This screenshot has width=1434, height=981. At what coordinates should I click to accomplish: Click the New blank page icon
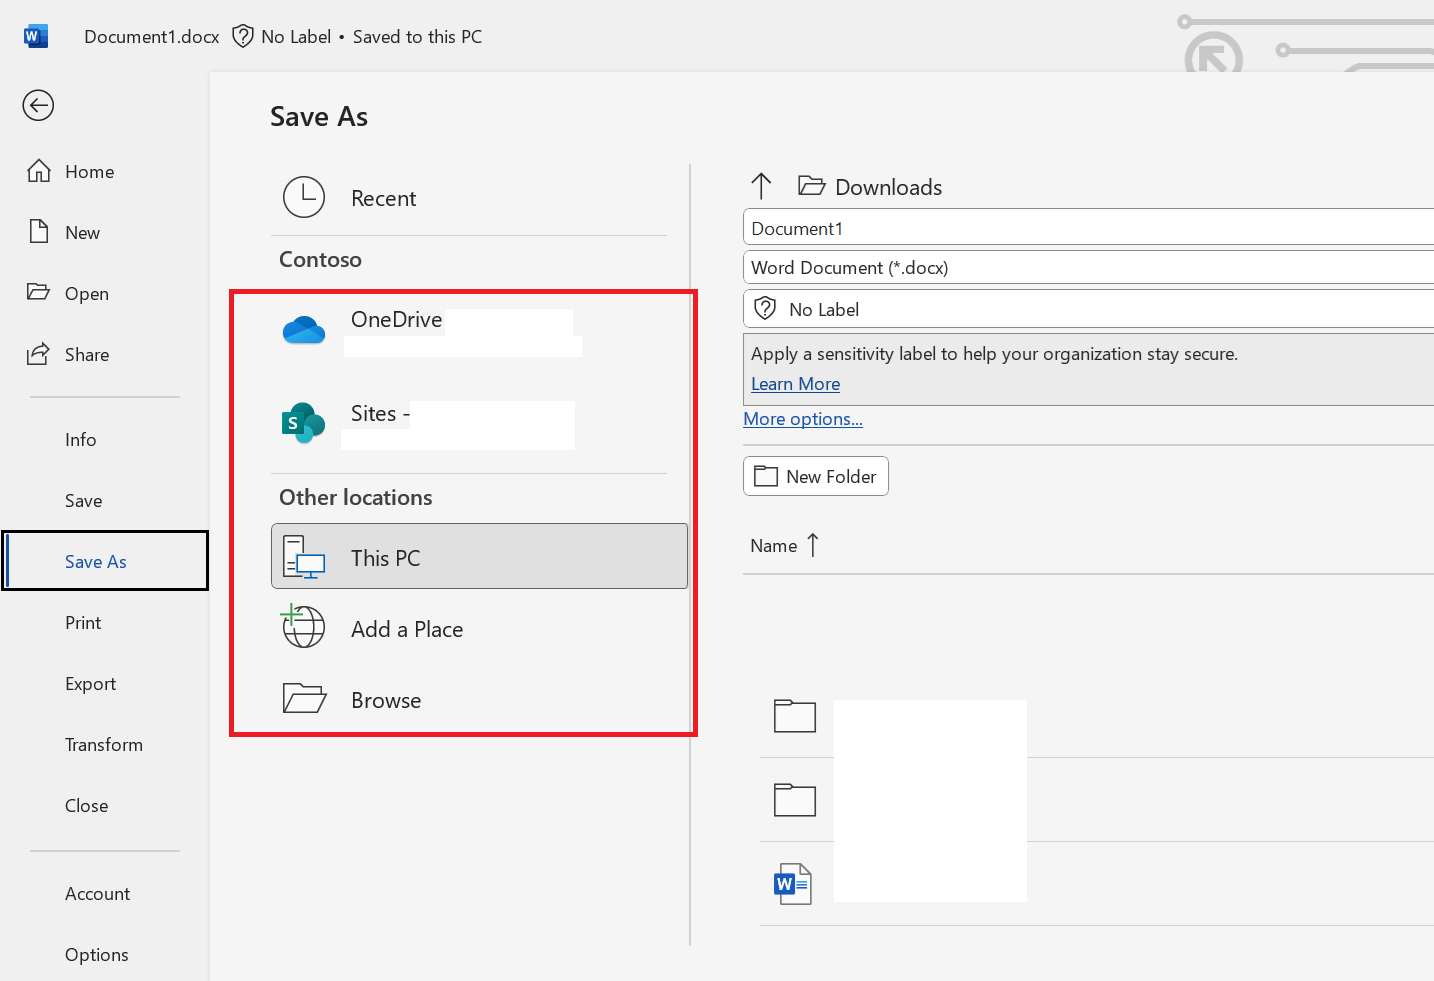(x=39, y=232)
